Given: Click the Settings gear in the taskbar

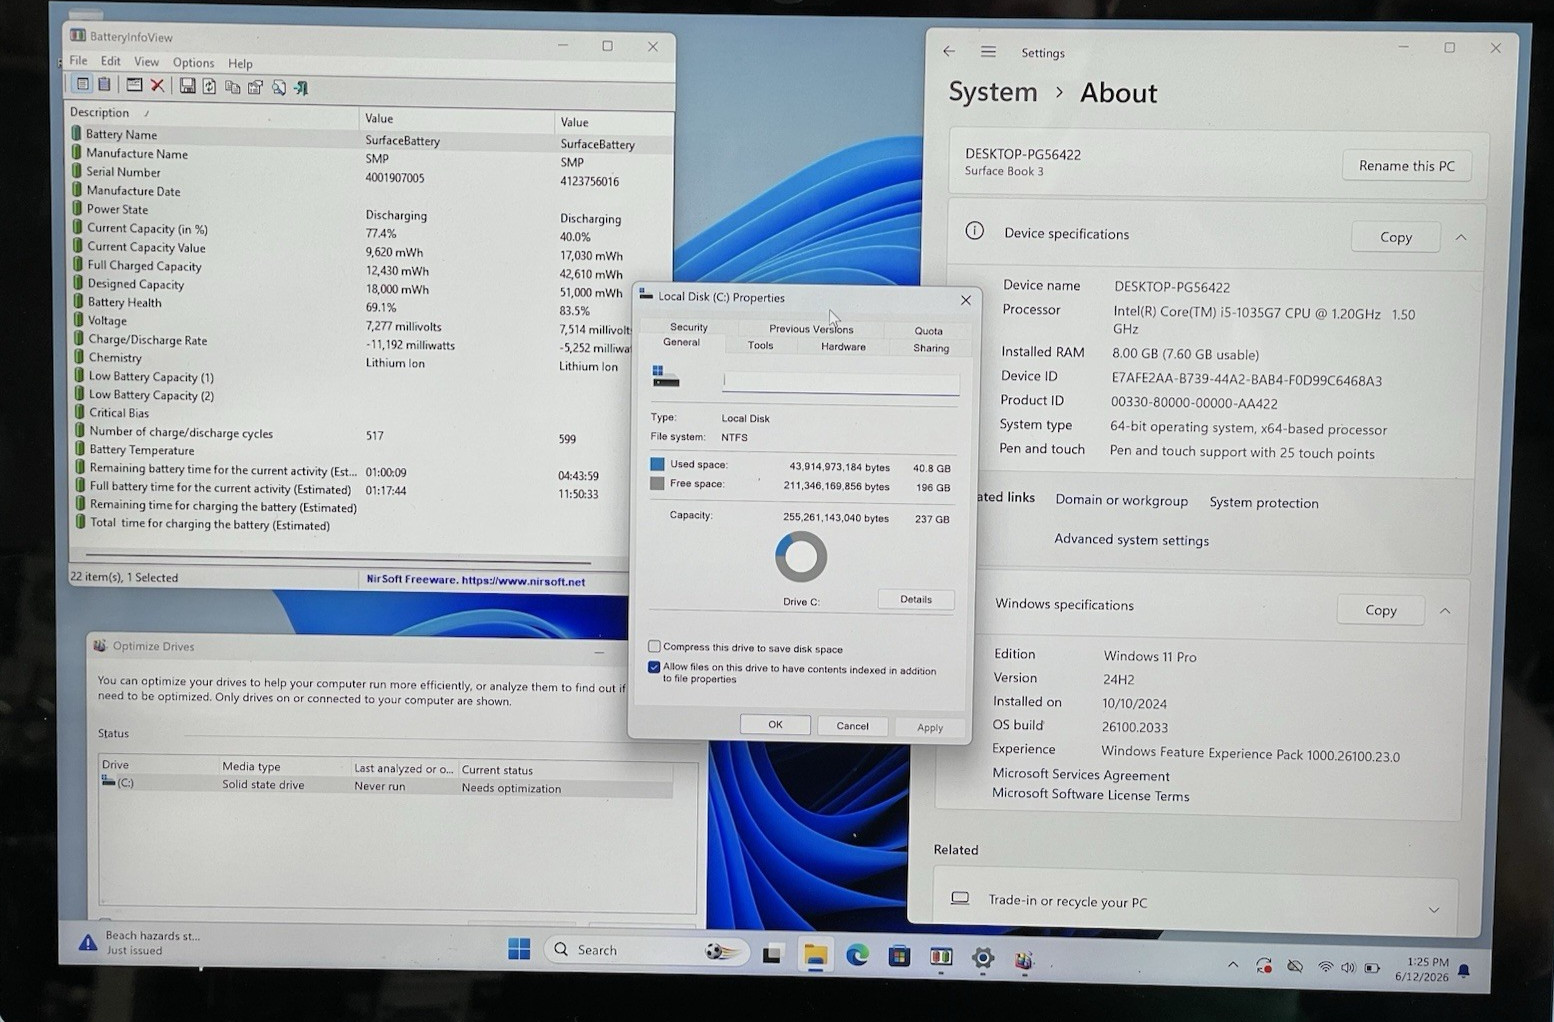Looking at the screenshot, I should [x=983, y=959].
